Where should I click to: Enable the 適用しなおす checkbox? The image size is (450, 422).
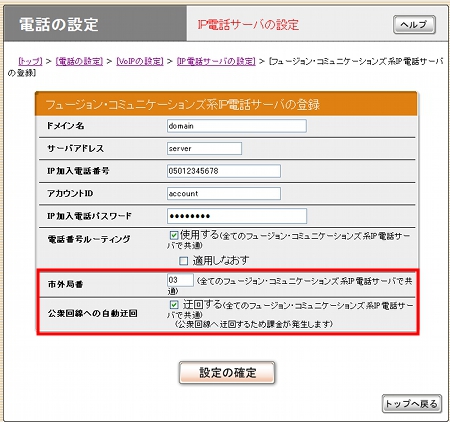[x=184, y=261]
